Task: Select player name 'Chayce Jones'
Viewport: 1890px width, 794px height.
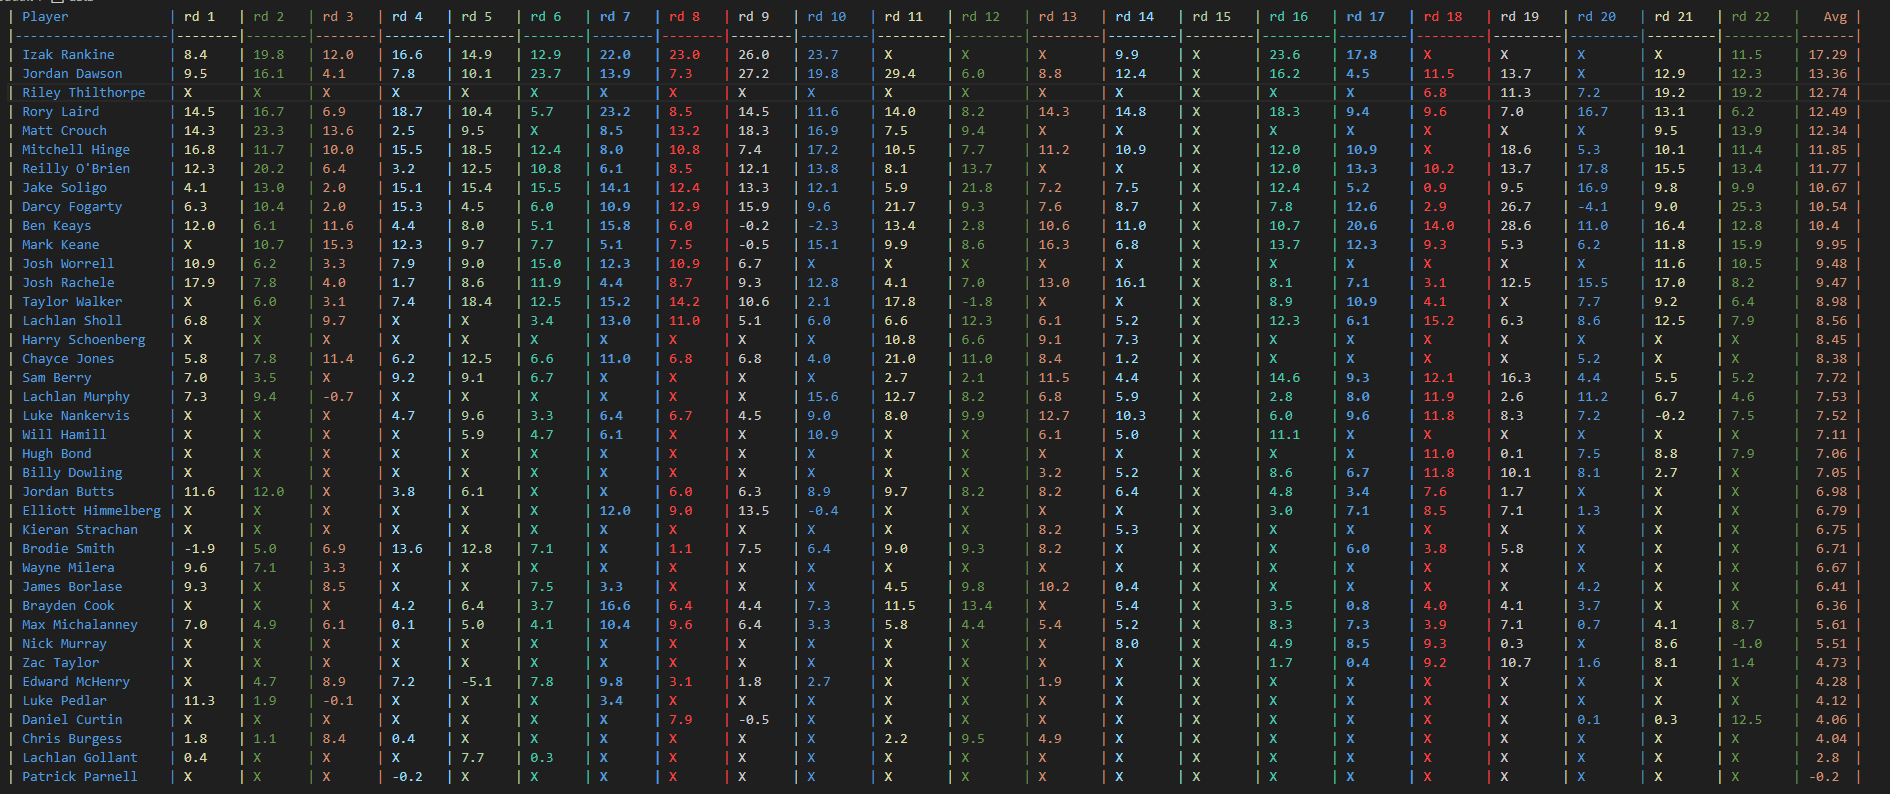Action: click(x=68, y=359)
